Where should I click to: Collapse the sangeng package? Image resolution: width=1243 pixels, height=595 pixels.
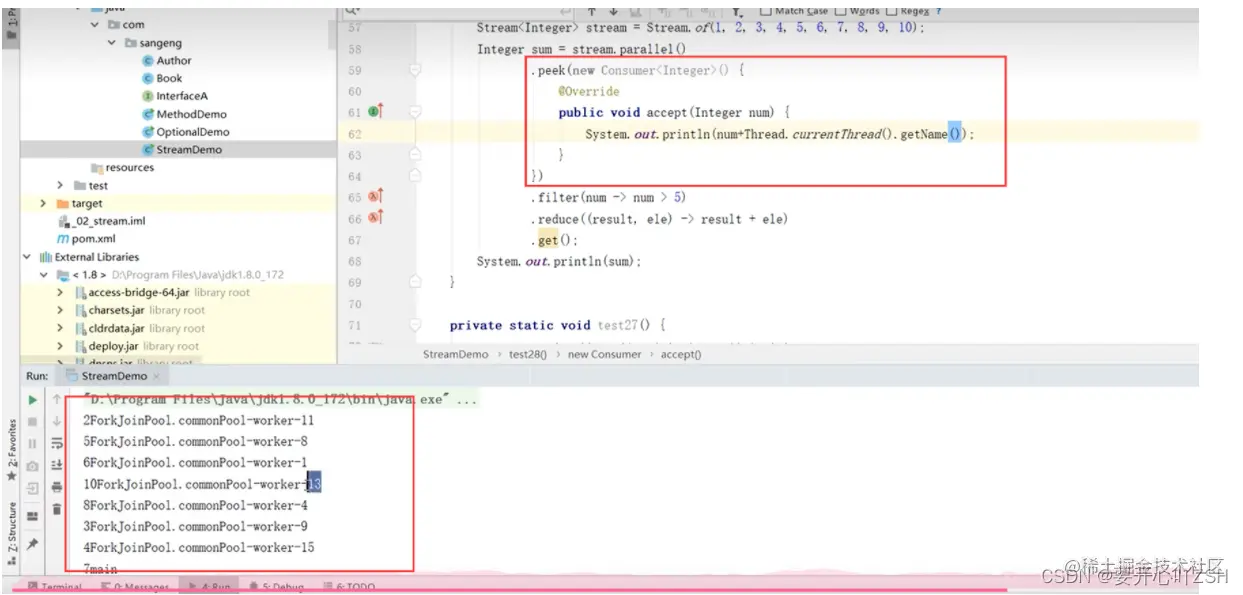point(112,43)
